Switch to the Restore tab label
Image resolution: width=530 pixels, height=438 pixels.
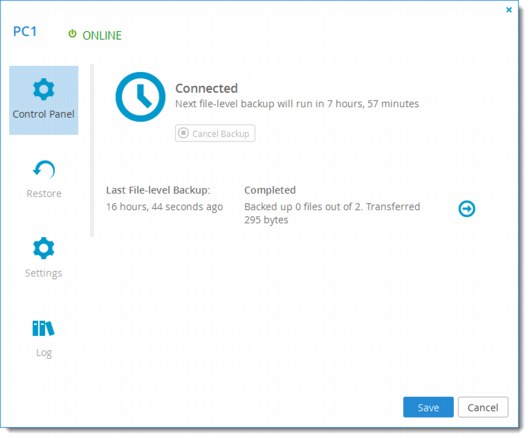tap(44, 193)
